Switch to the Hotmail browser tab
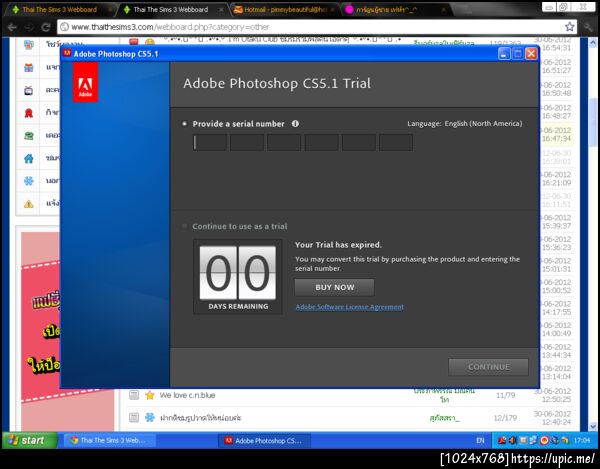Viewport: 600px width, 469px height. [285, 10]
